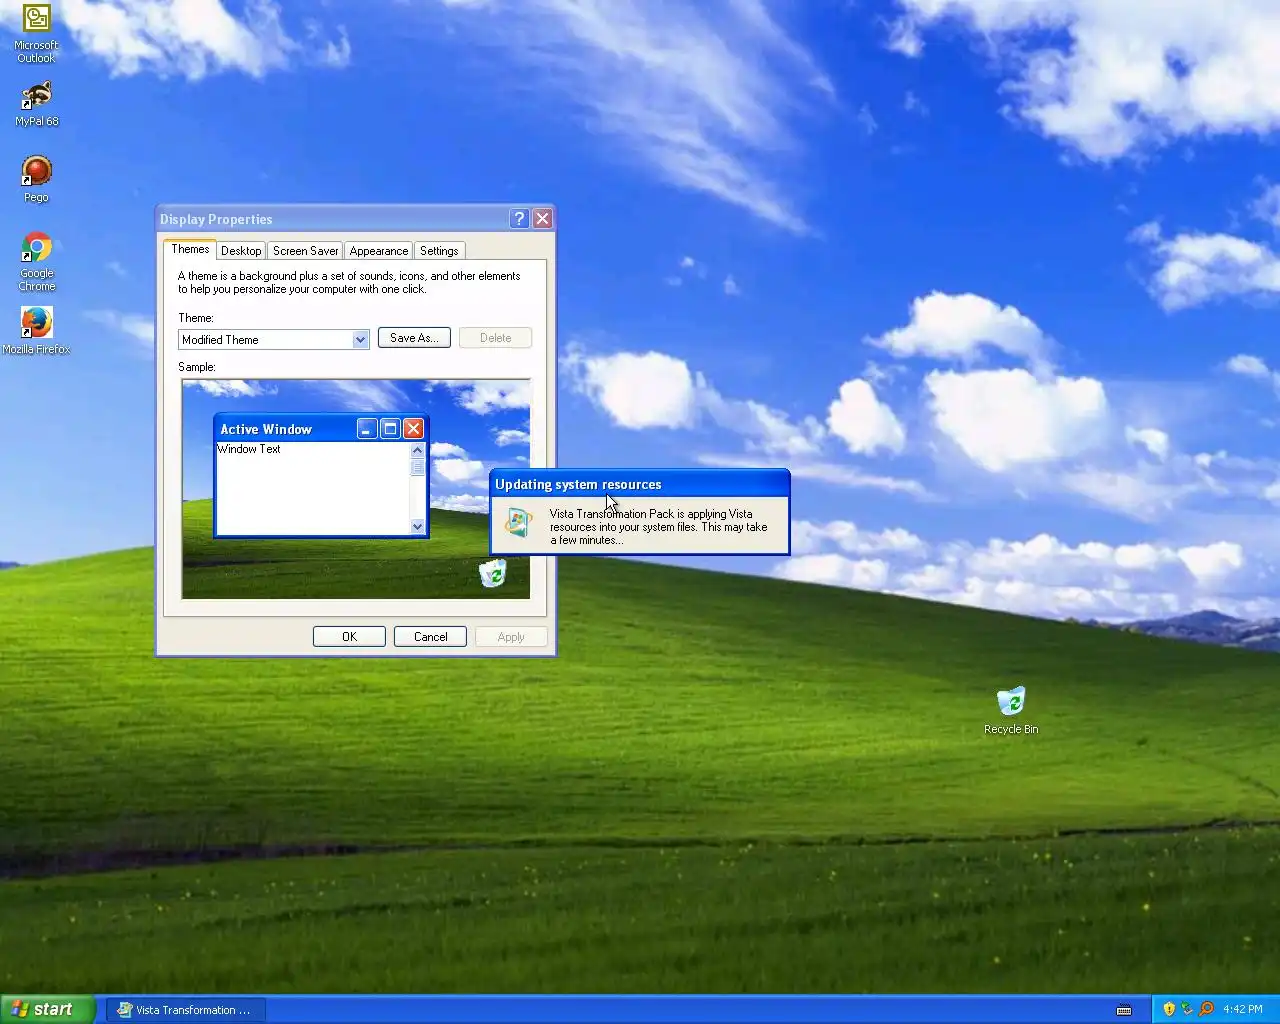The height and width of the screenshot is (1024, 1280).
Task: Switch to the Appearance tab
Action: click(x=379, y=251)
